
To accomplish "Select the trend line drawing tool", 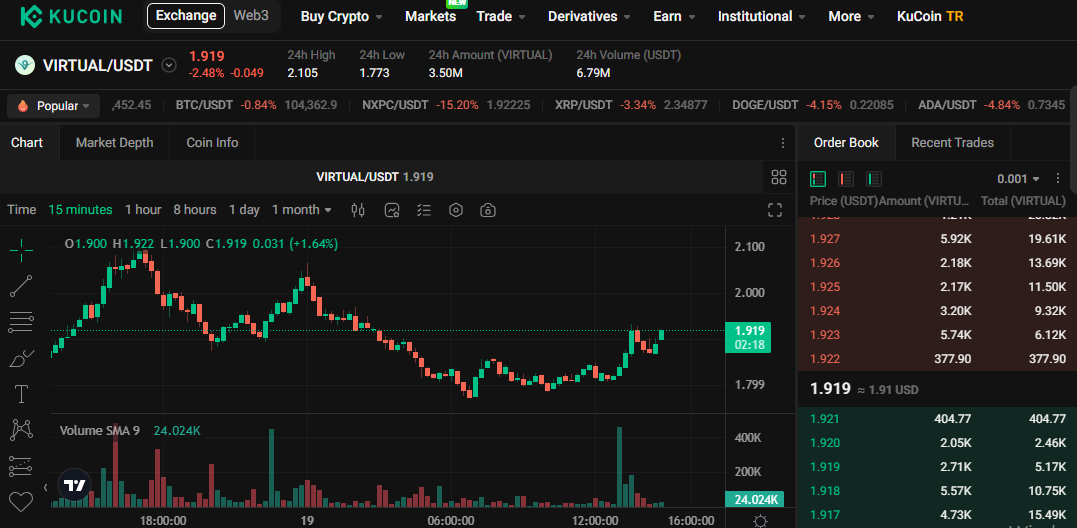I will click(x=21, y=286).
